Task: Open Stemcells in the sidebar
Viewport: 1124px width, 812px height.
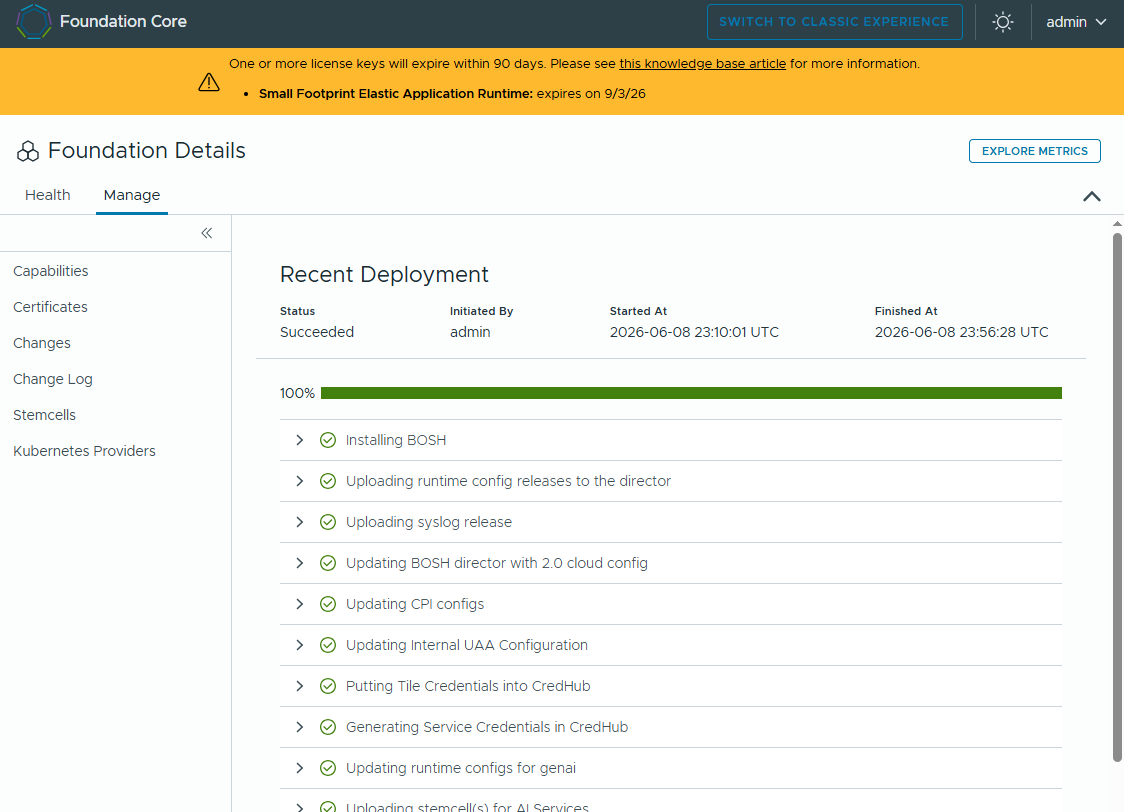Action: click(x=44, y=414)
